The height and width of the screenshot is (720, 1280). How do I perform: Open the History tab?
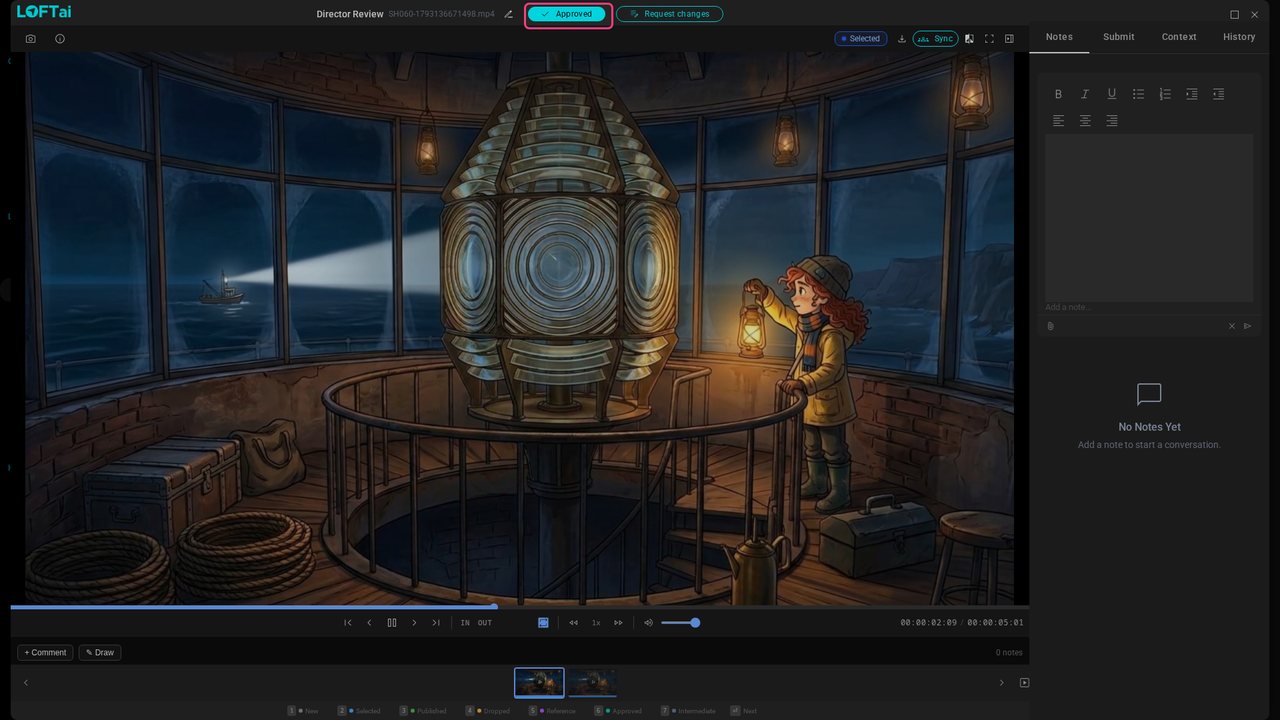(x=1239, y=37)
